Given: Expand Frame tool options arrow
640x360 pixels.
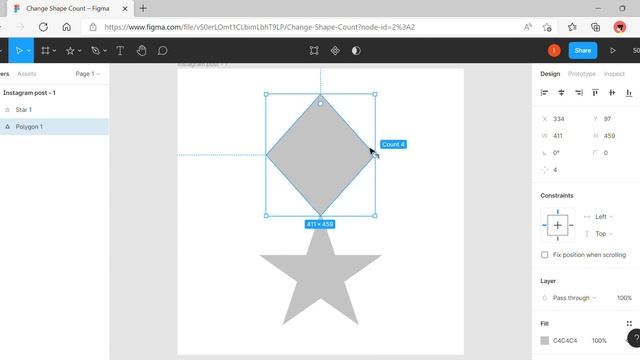Looking at the screenshot, I should [x=54, y=51].
